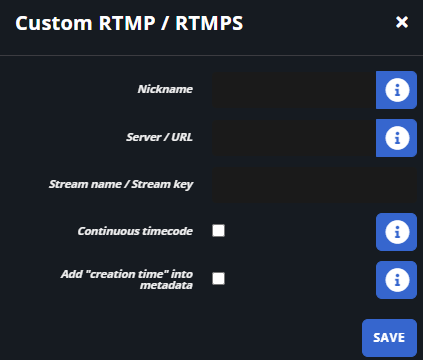
Task: Click the word metadata in the last label
Action: [x=166, y=285]
